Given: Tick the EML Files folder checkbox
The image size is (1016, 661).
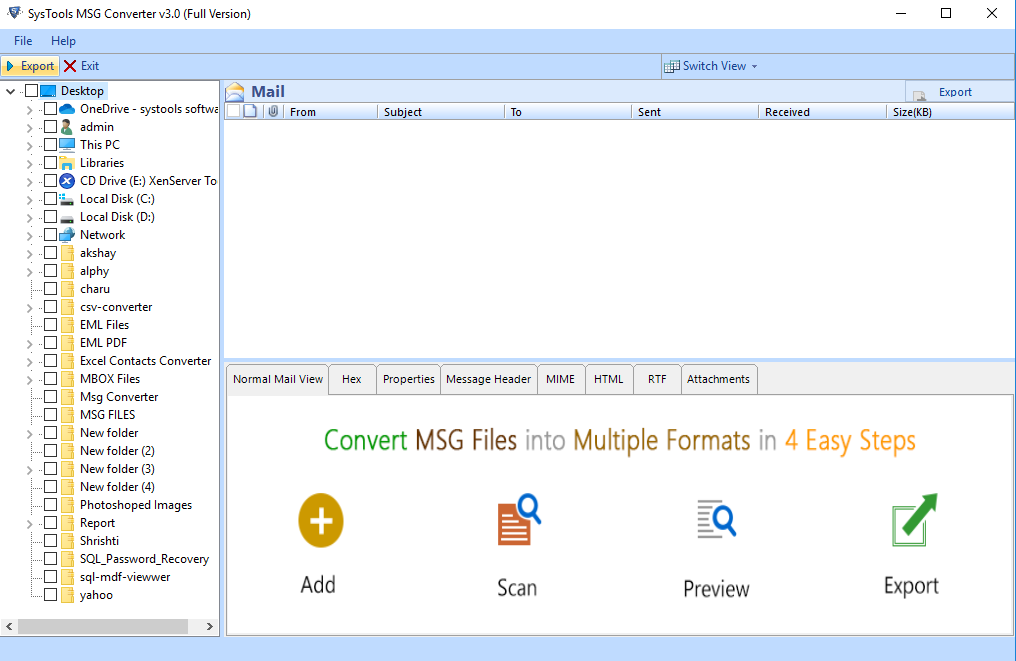Looking at the screenshot, I should (50, 325).
